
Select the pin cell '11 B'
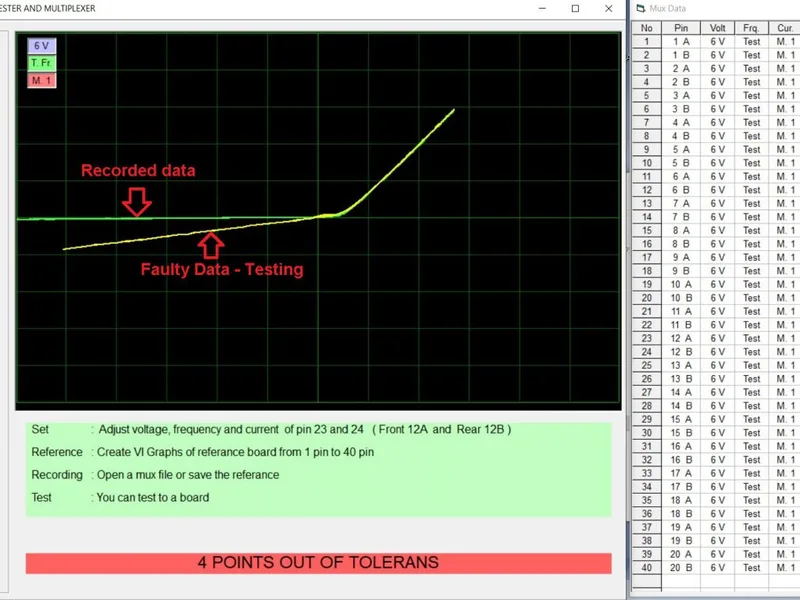tap(681, 325)
